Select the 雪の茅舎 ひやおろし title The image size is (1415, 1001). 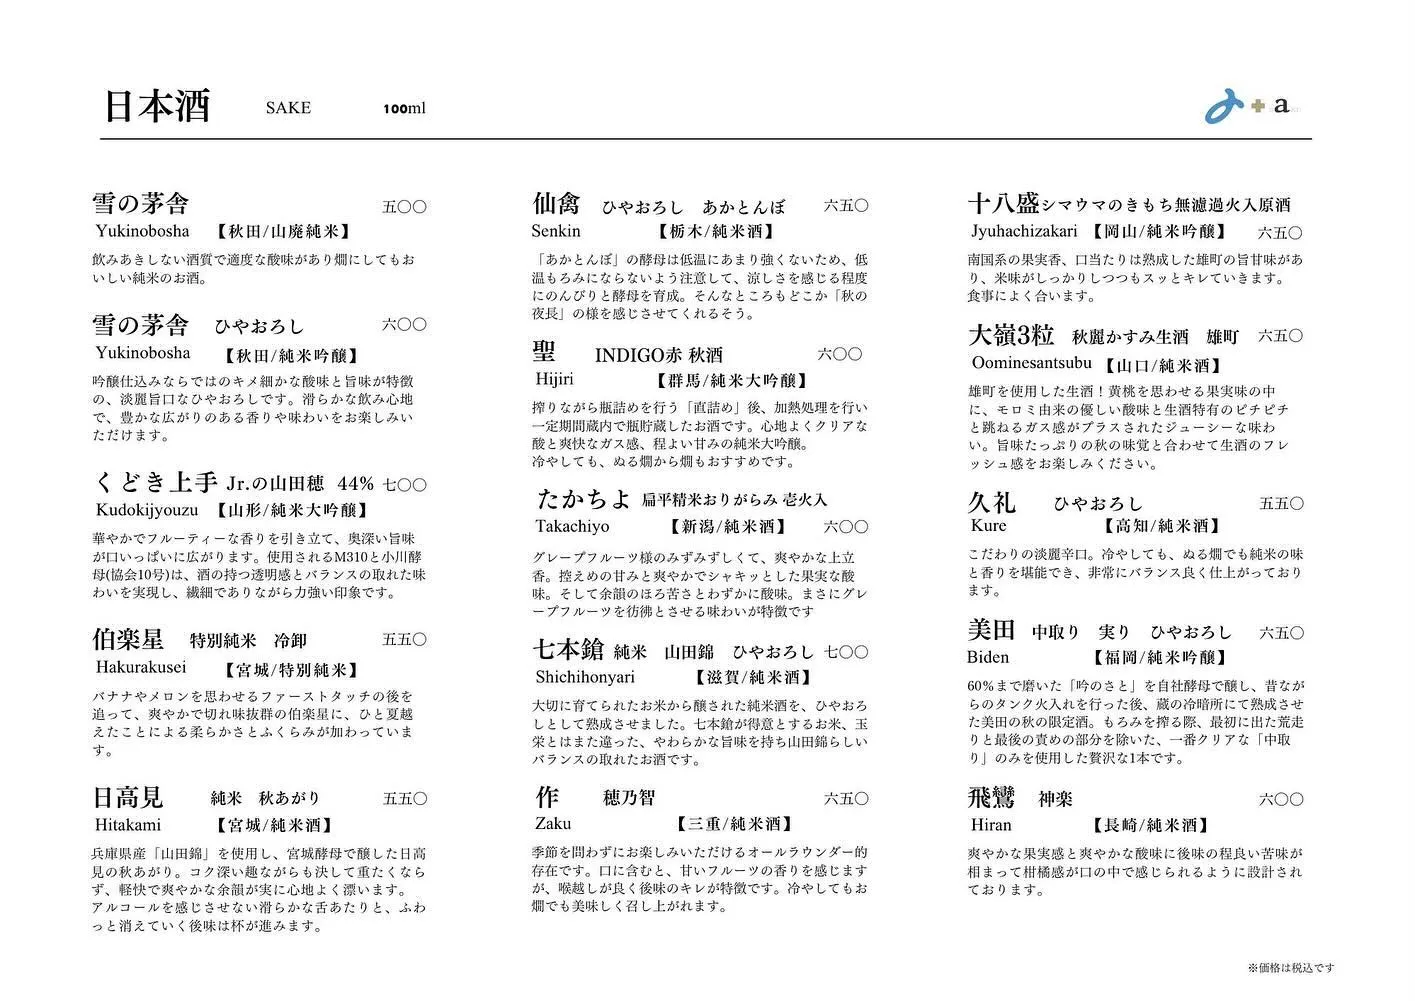pyautogui.click(x=197, y=326)
